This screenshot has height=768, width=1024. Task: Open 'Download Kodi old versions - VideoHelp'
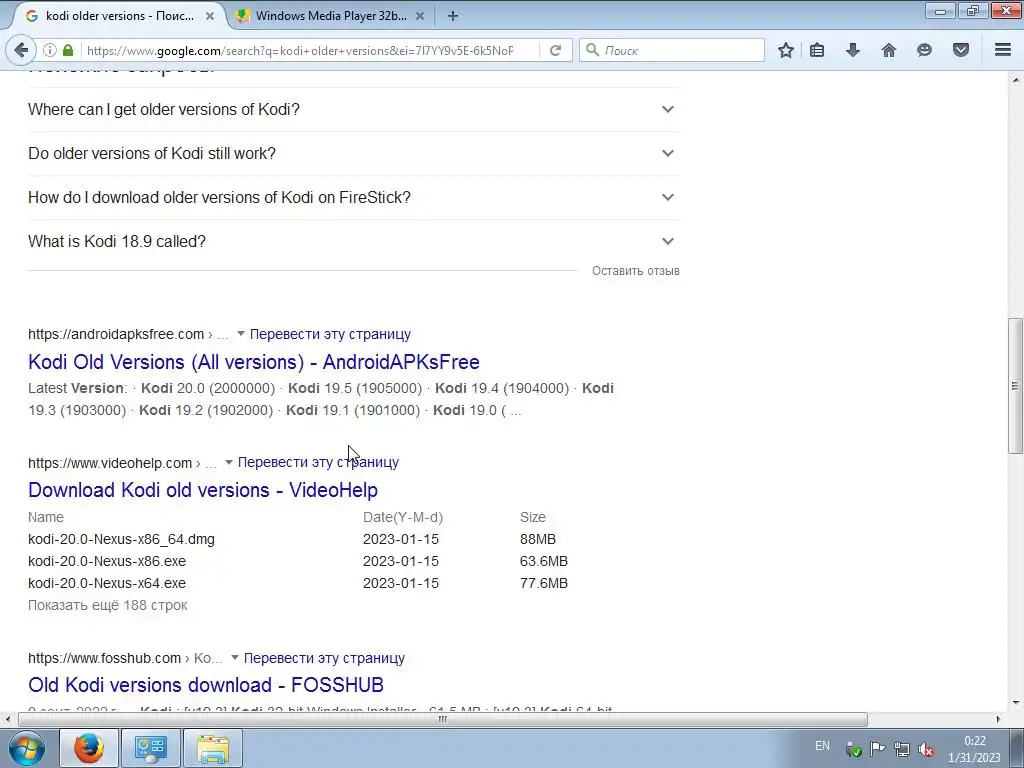point(203,490)
